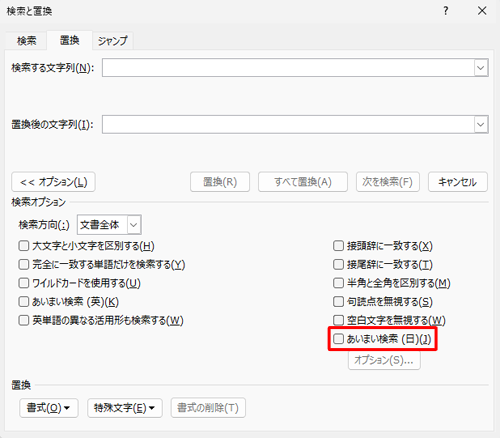This screenshot has width=500, height=438.
Task: Click the 検索する文字列 input field
Action: [x=288, y=68]
